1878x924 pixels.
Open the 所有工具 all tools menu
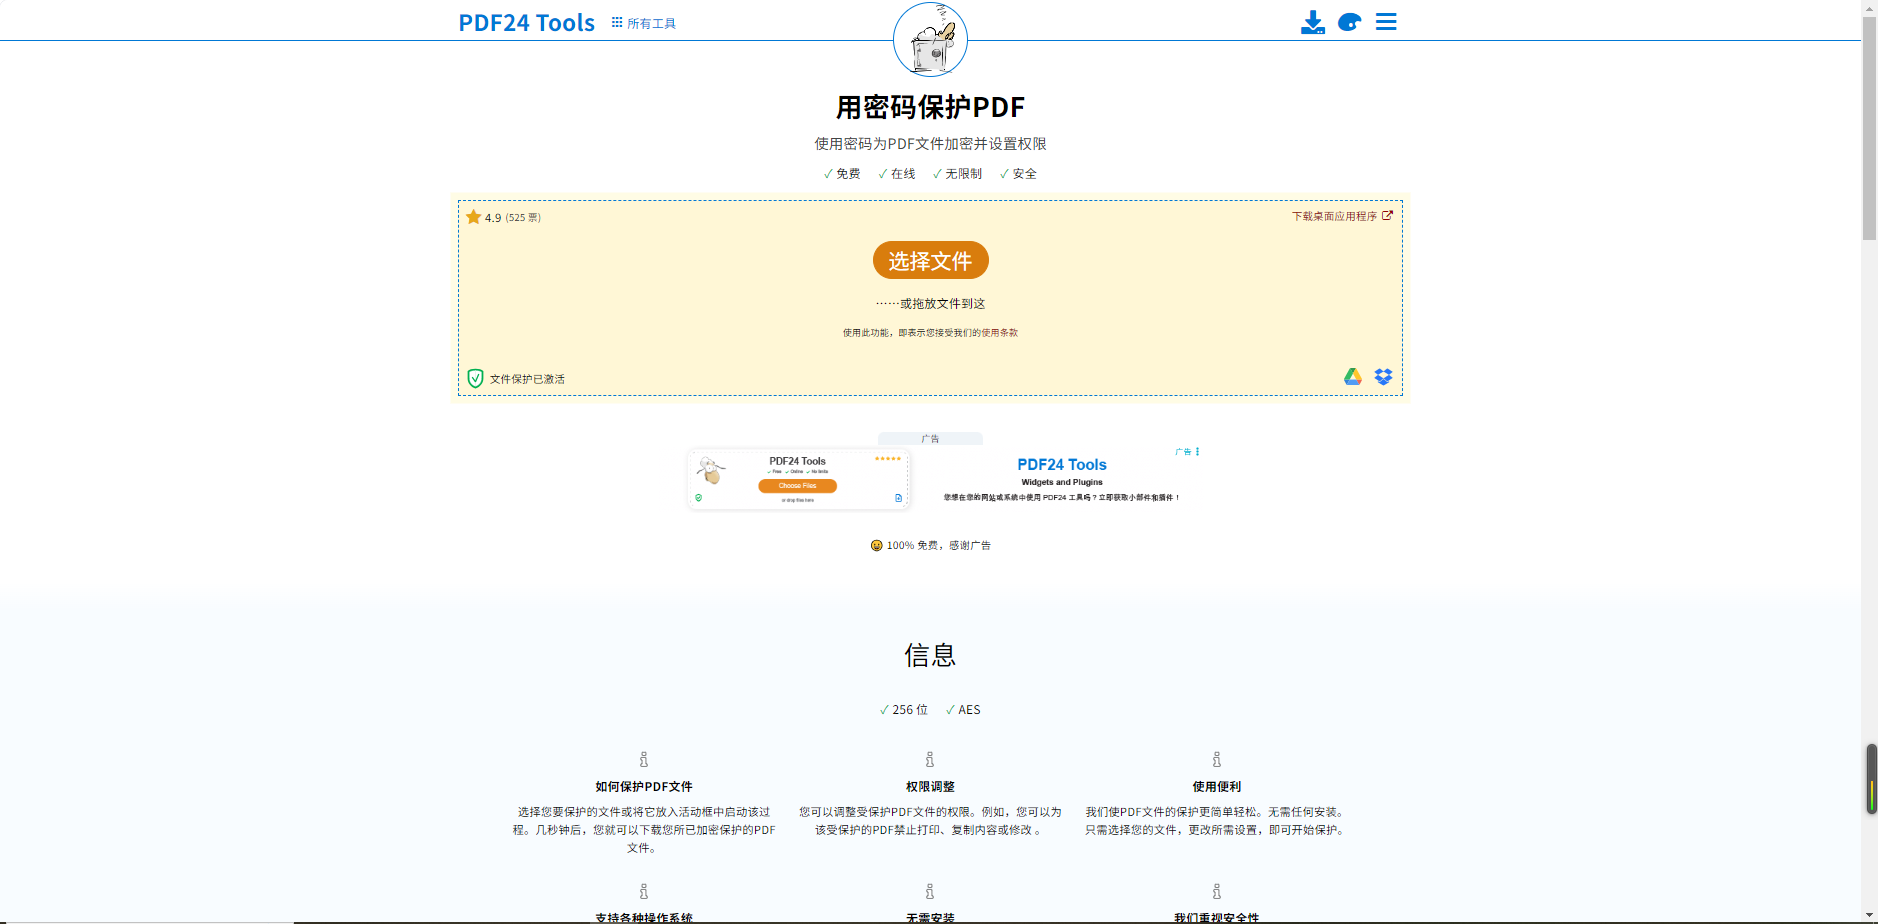[644, 23]
